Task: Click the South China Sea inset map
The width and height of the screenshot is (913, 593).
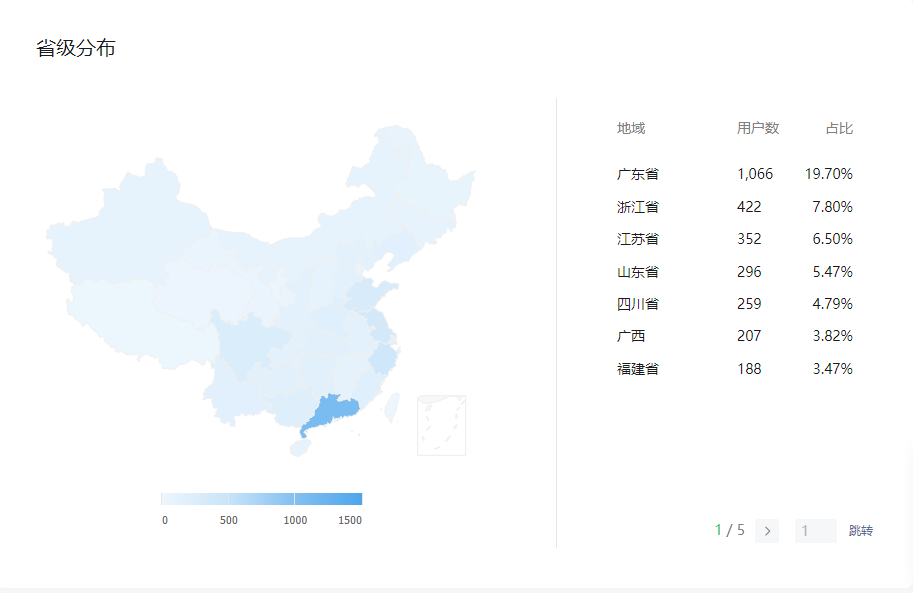Action: pyautogui.click(x=441, y=425)
